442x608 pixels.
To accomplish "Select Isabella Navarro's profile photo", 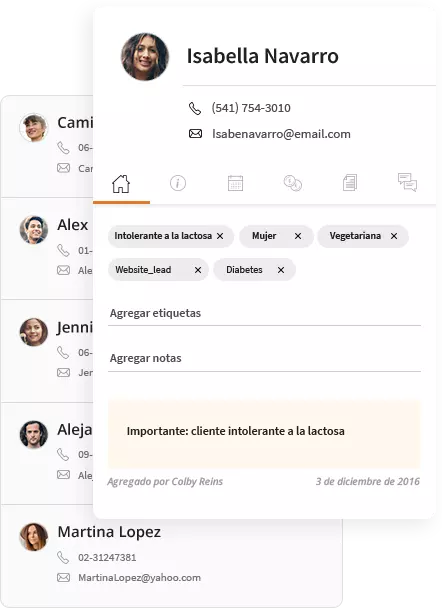I will coord(145,57).
